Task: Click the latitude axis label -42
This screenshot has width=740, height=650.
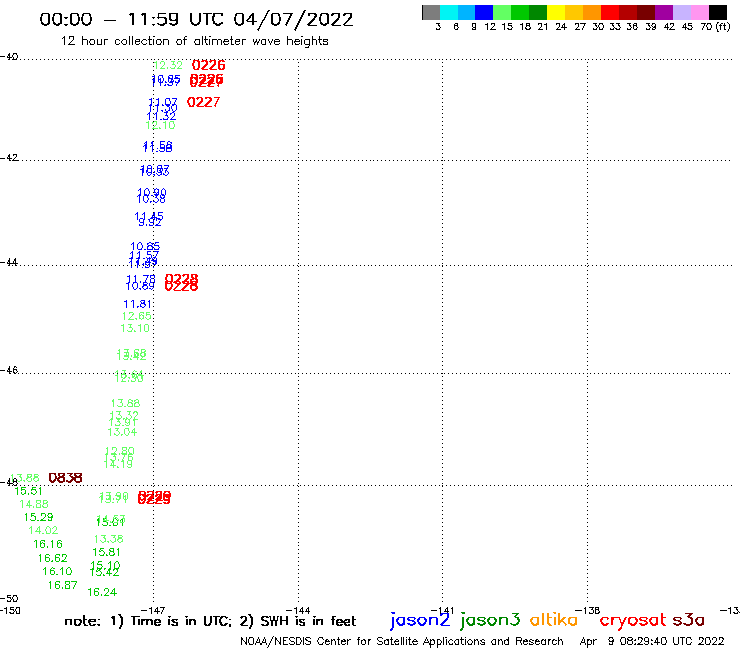Action: [9, 157]
